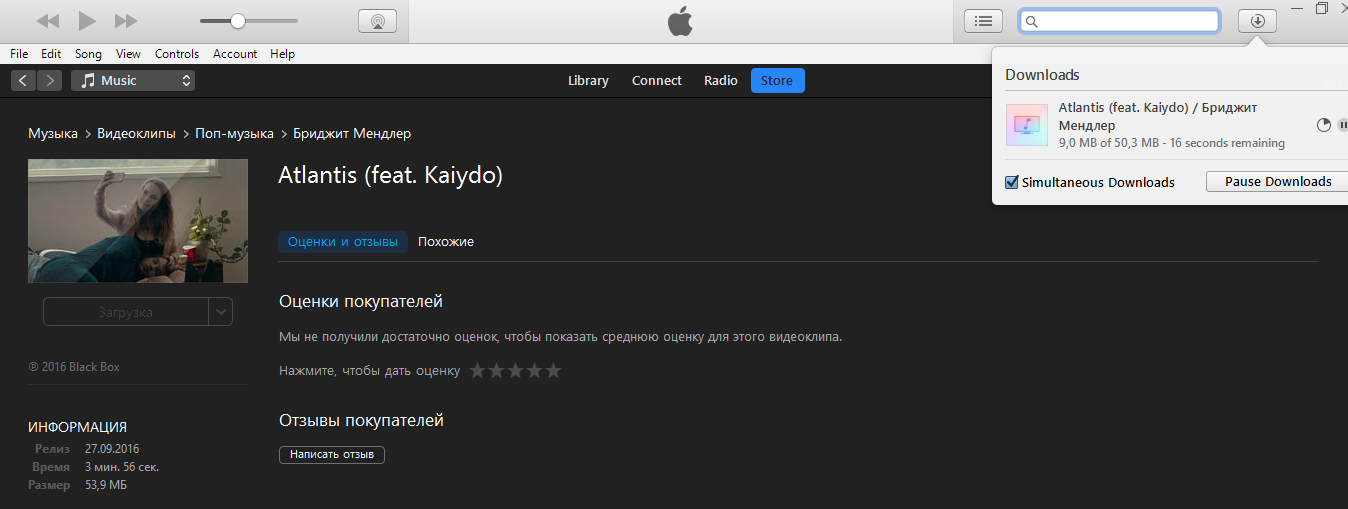1348x509 pixels.
Task: Click the play button
Action: 87,21
